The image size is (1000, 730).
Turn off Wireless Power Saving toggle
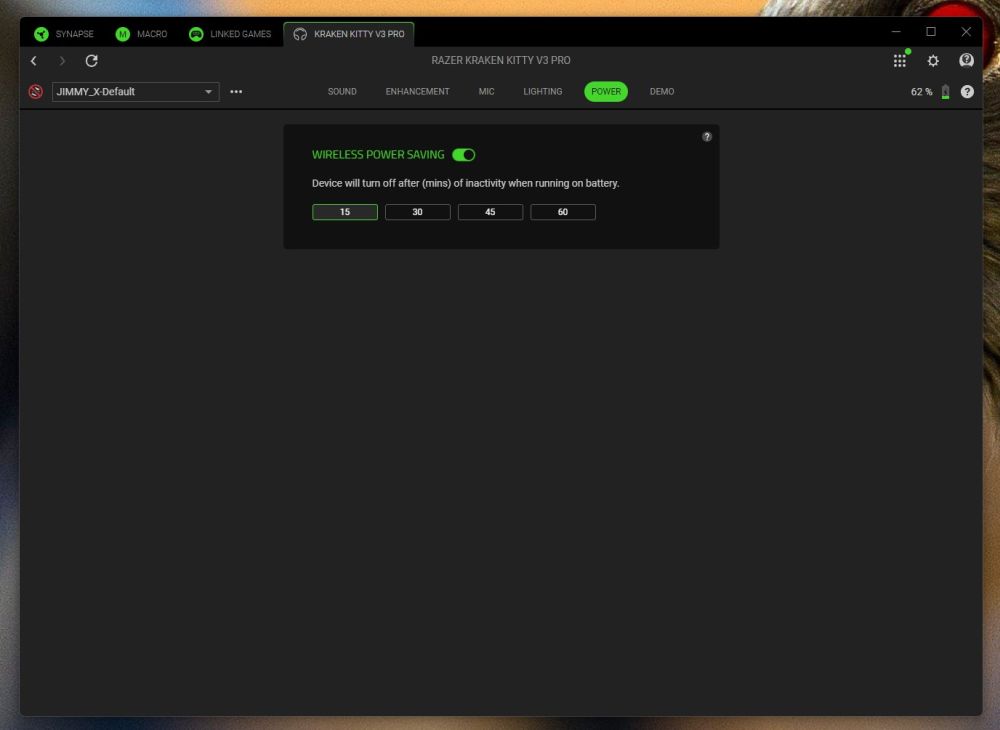click(x=464, y=155)
